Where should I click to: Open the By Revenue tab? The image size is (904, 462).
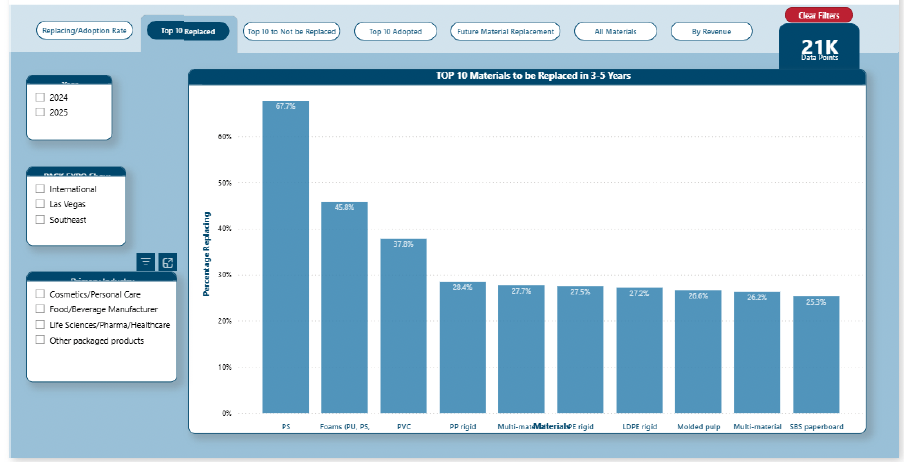coord(710,31)
